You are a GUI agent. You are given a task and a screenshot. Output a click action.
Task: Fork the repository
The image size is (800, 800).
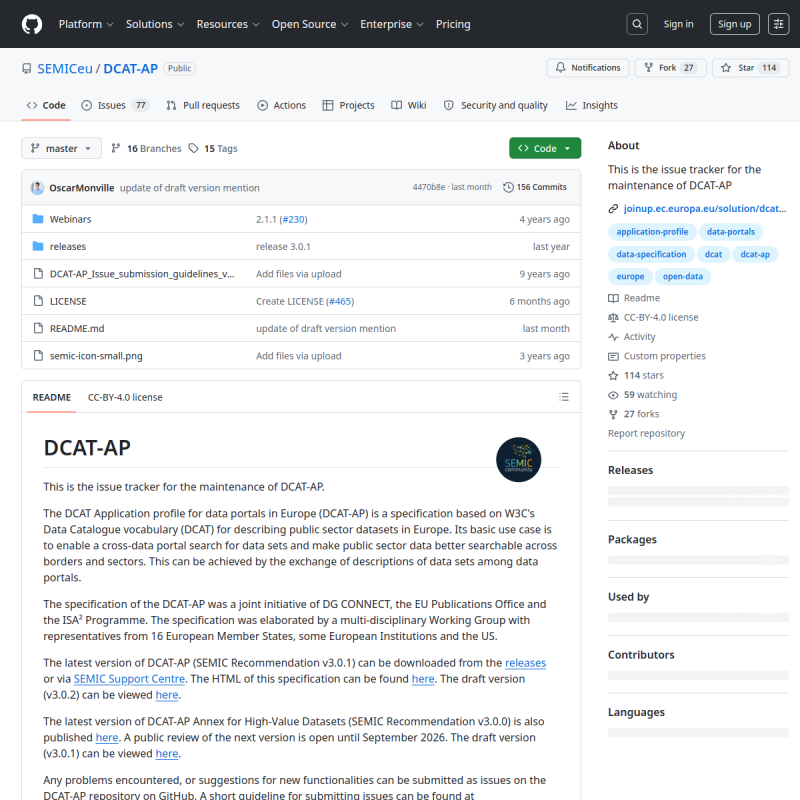670,68
